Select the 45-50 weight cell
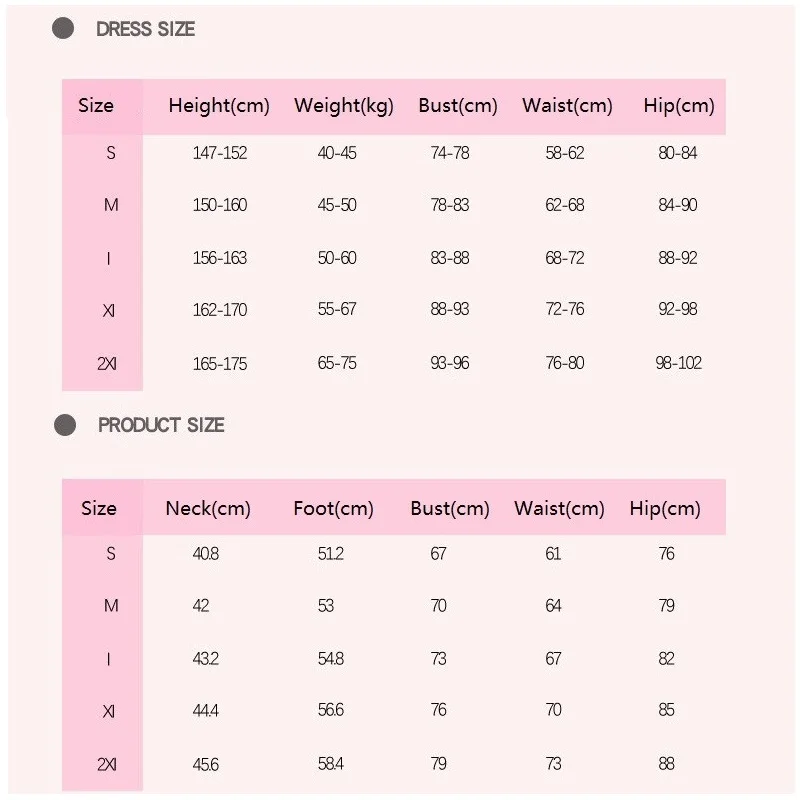The width and height of the screenshot is (800, 800). [x=337, y=205]
